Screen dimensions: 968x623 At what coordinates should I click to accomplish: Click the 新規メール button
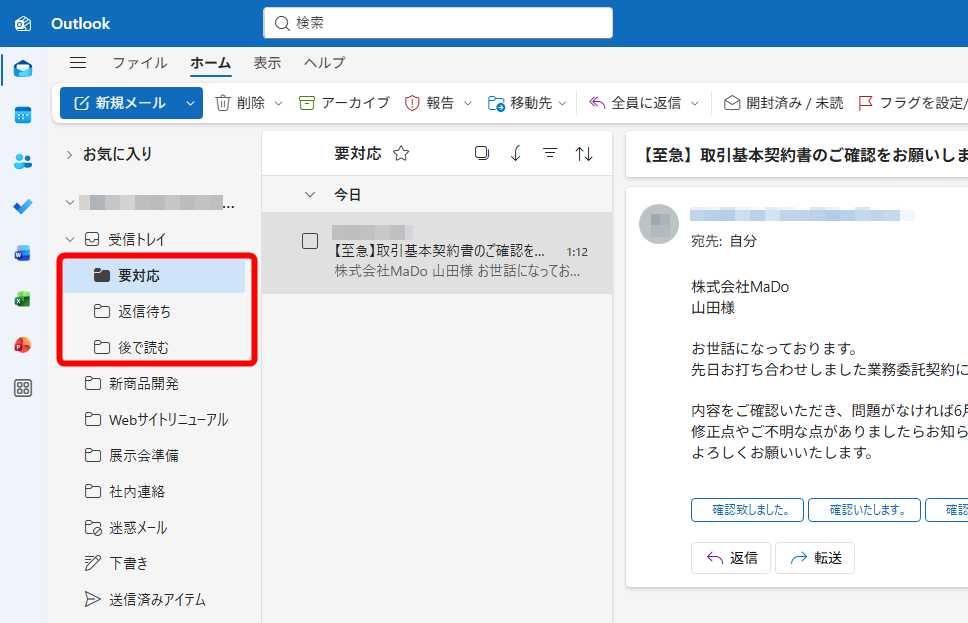click(120, 103)
